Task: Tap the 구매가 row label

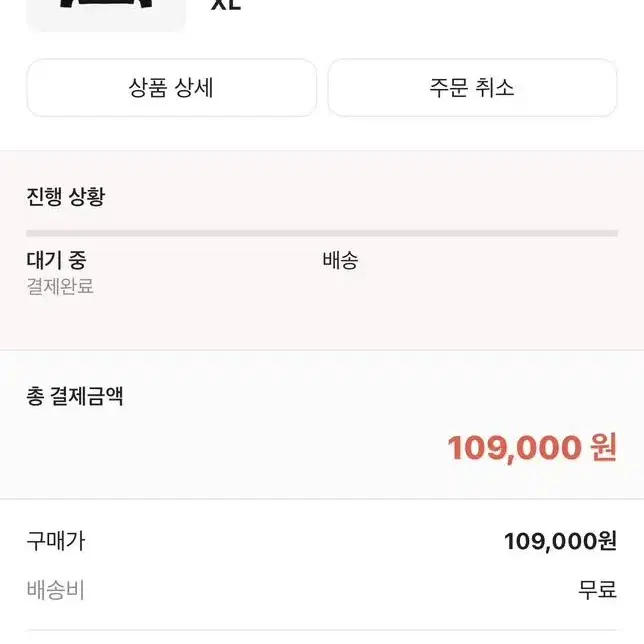Action: point(56,541)
